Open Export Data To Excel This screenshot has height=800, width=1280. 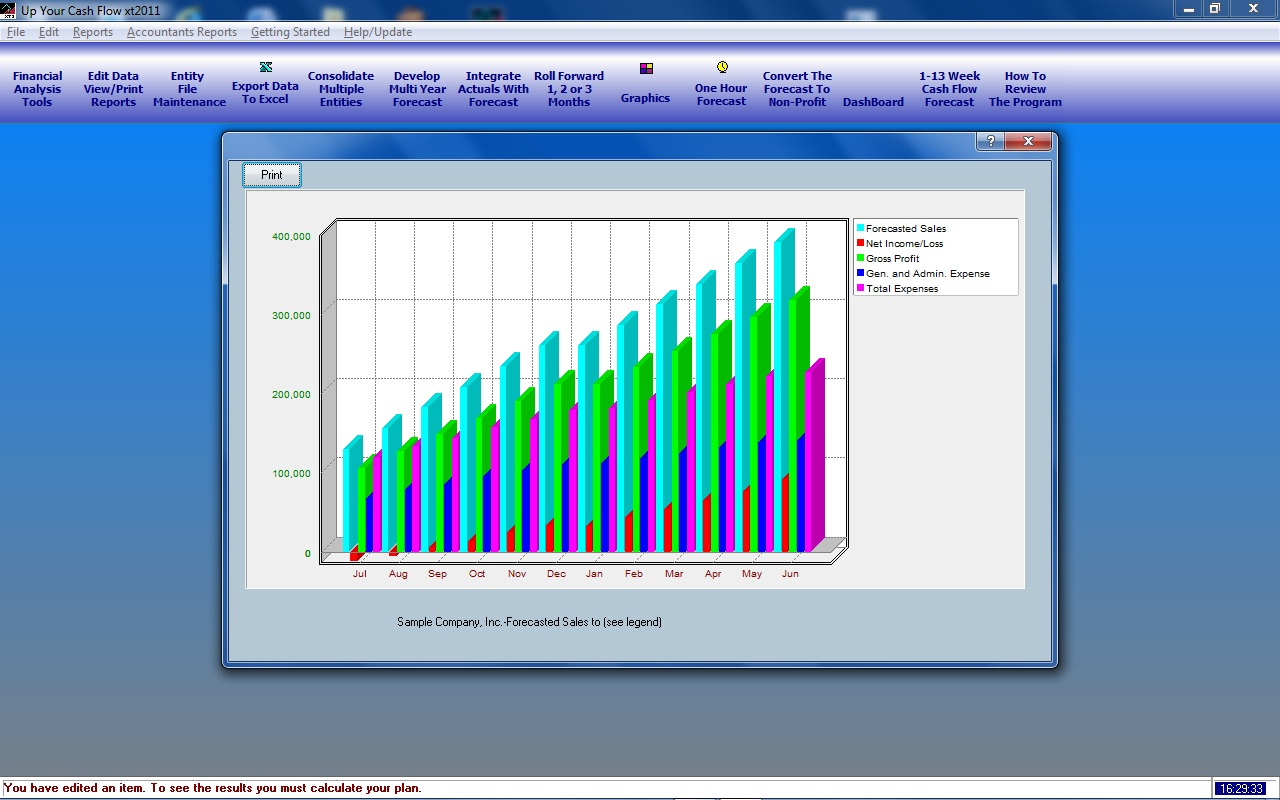pyautogui.click(x=264, y=85)
